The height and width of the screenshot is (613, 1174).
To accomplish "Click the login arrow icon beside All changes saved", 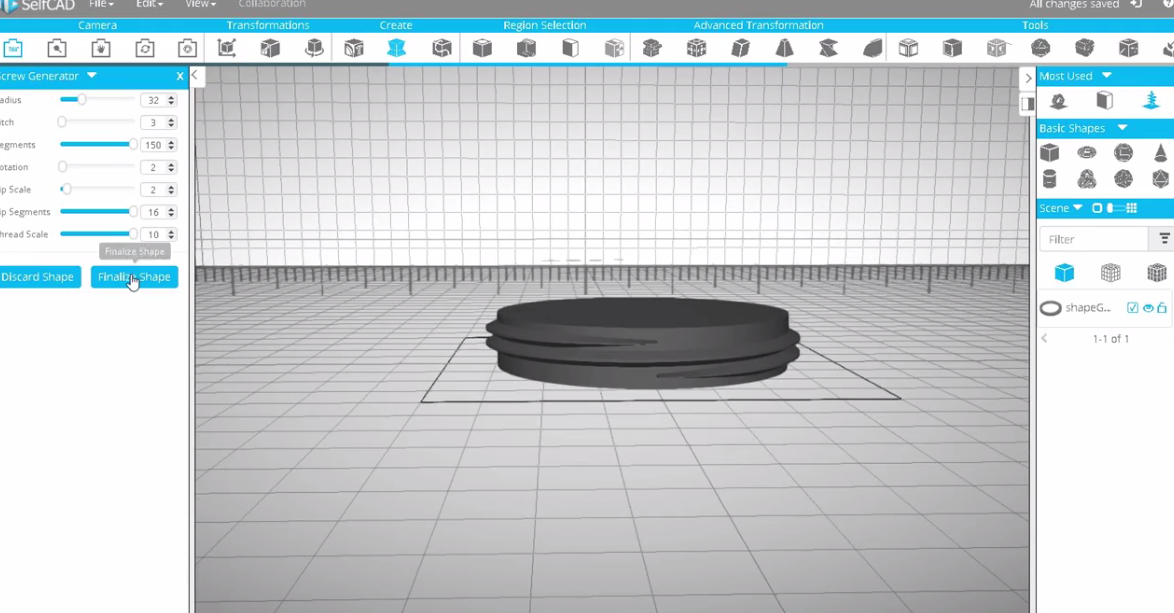I will [1136, 4].
